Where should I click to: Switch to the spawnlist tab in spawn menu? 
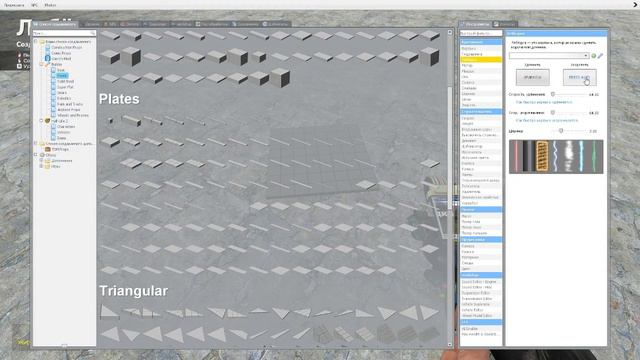pyautogui.click(x=55, y=24)
